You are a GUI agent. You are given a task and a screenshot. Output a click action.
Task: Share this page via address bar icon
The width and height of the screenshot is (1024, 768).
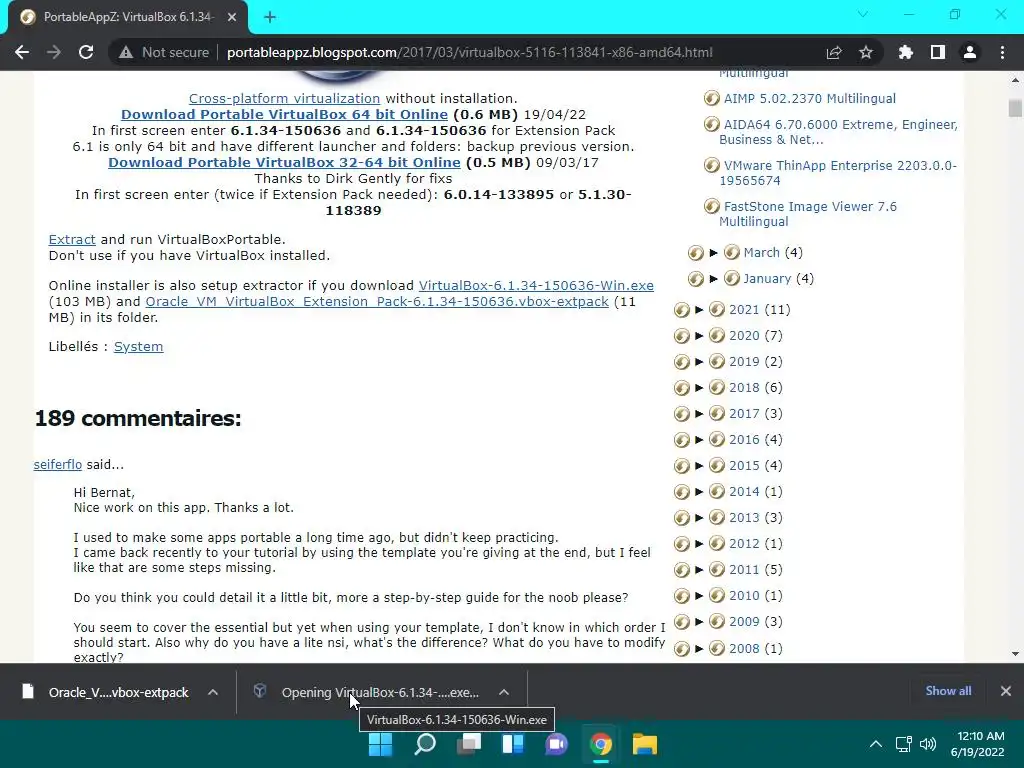click(834, 52)
